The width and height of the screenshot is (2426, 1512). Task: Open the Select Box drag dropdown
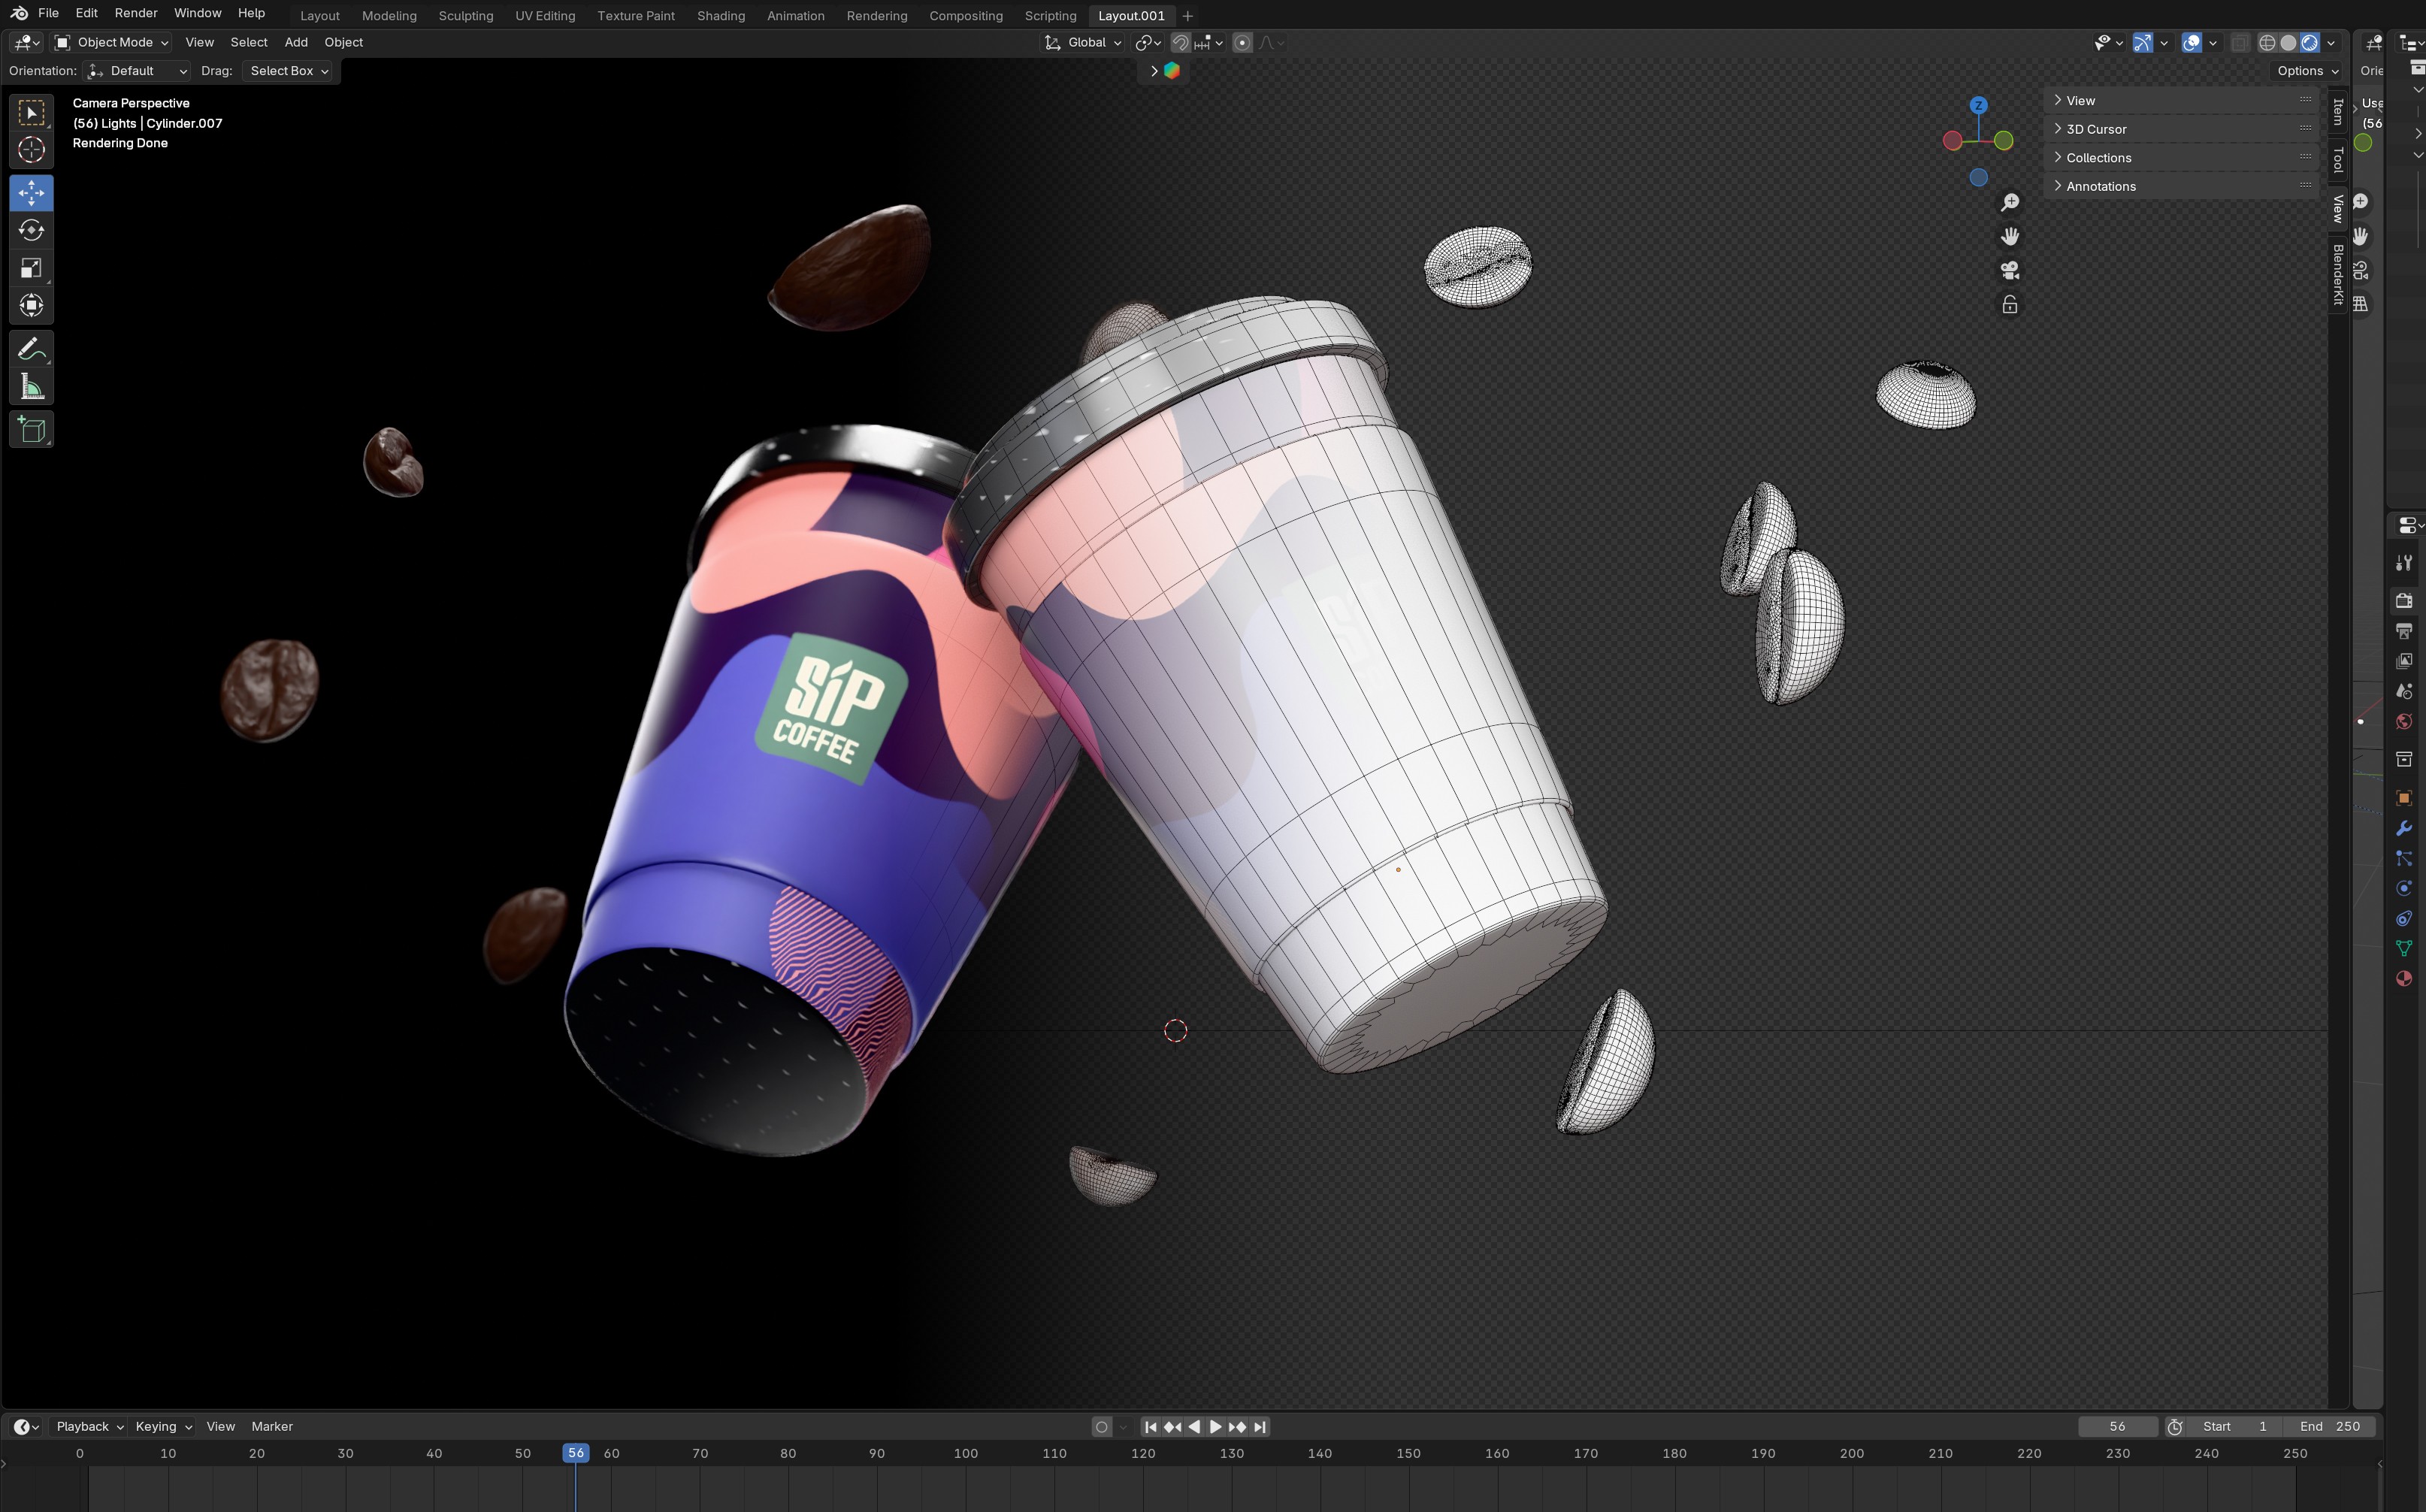[288, 71]
